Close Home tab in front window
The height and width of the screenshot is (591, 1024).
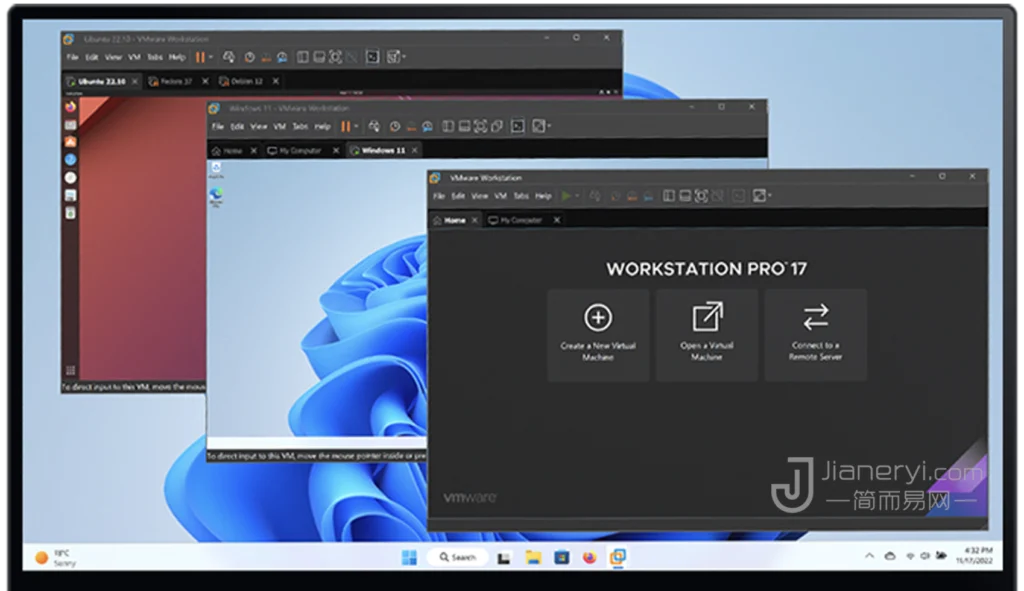click(x=475, y=220)
